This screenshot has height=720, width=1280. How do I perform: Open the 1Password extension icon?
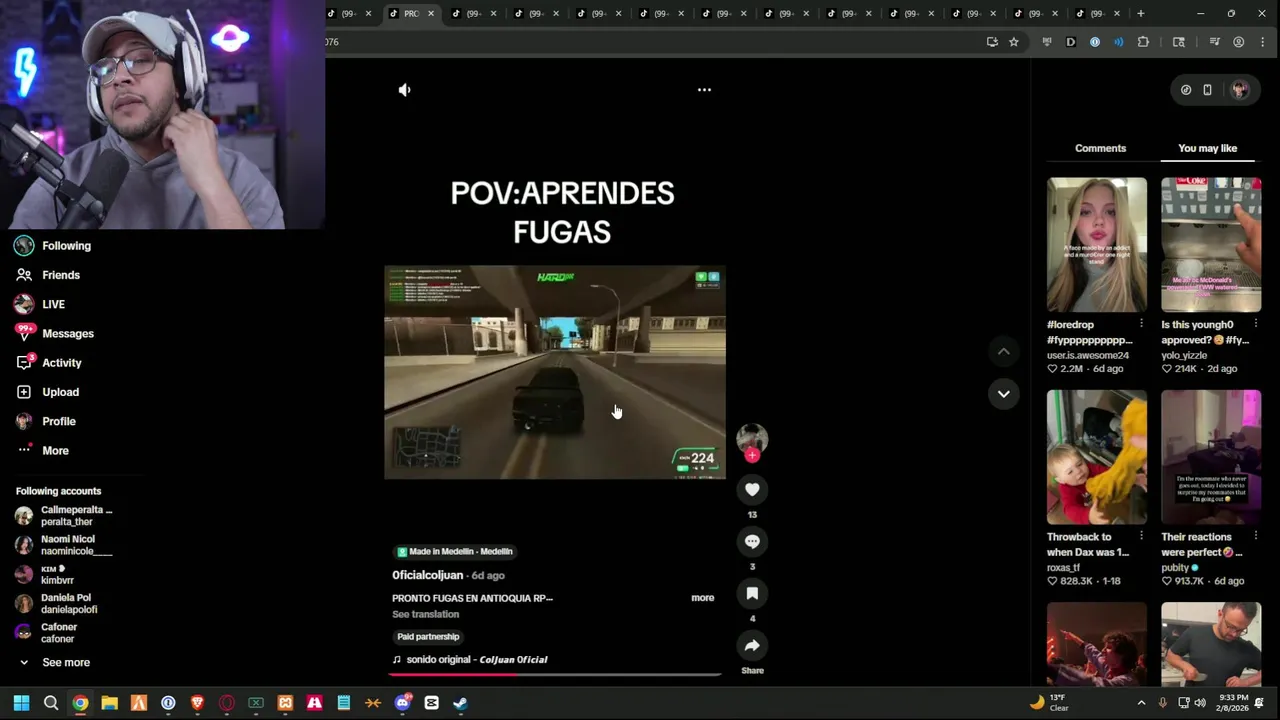click(x=1095, y=42)
